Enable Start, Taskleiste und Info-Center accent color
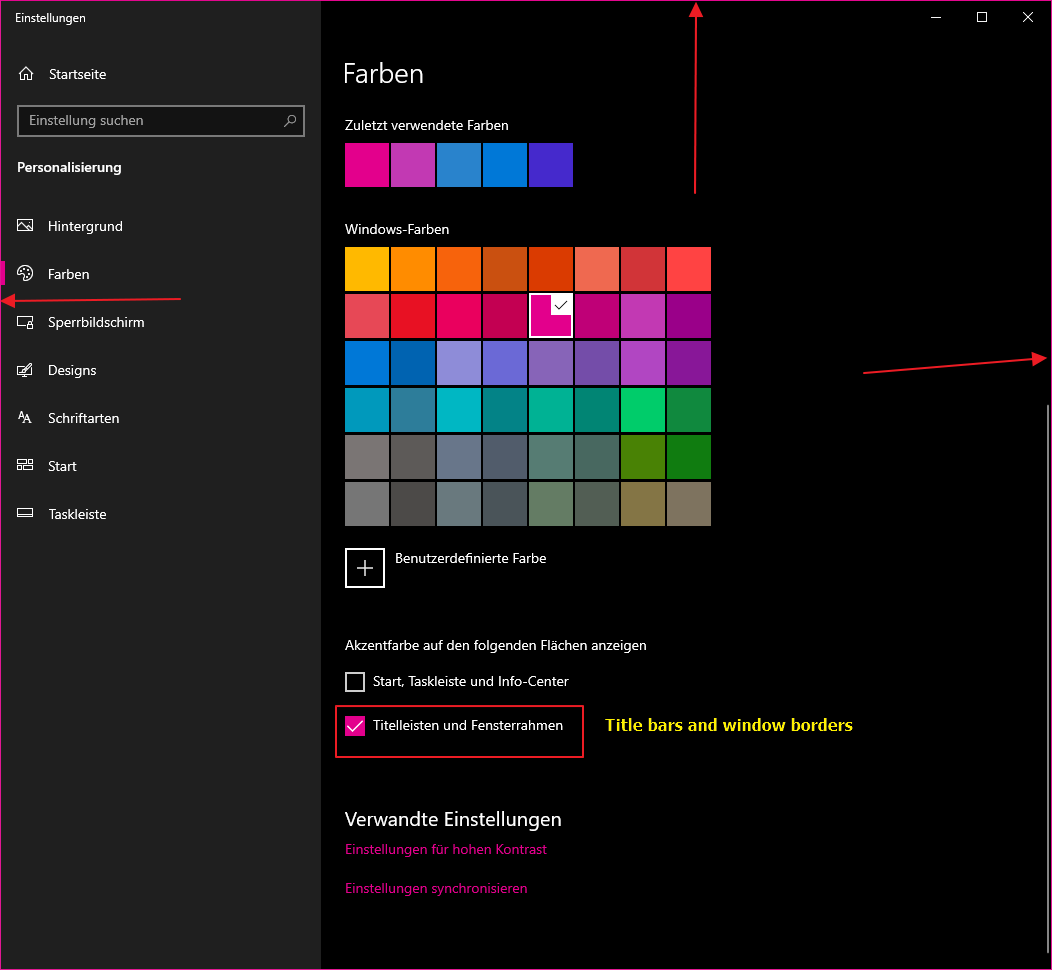Screen dimensions: 1052x970 (x=355, y=681)
